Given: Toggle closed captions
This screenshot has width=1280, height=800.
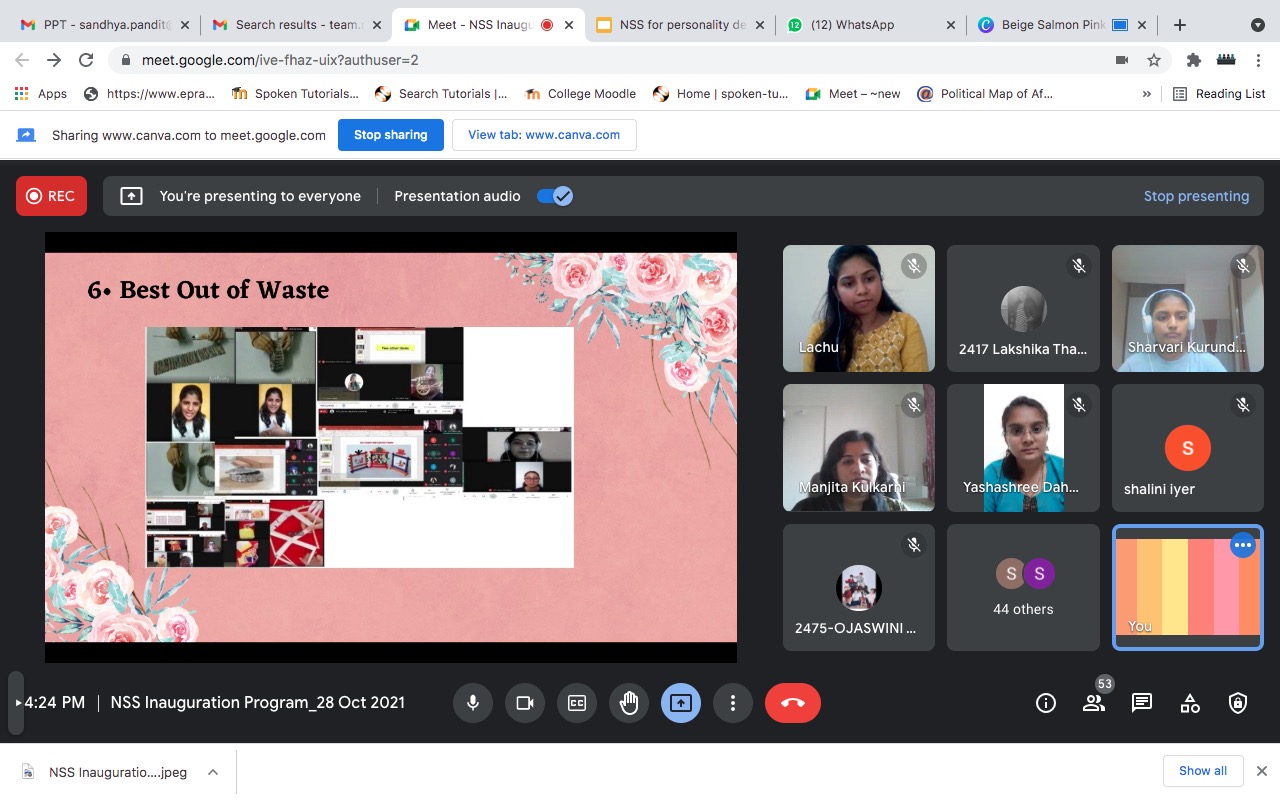Looking at the screenshot, I should 577,703.
